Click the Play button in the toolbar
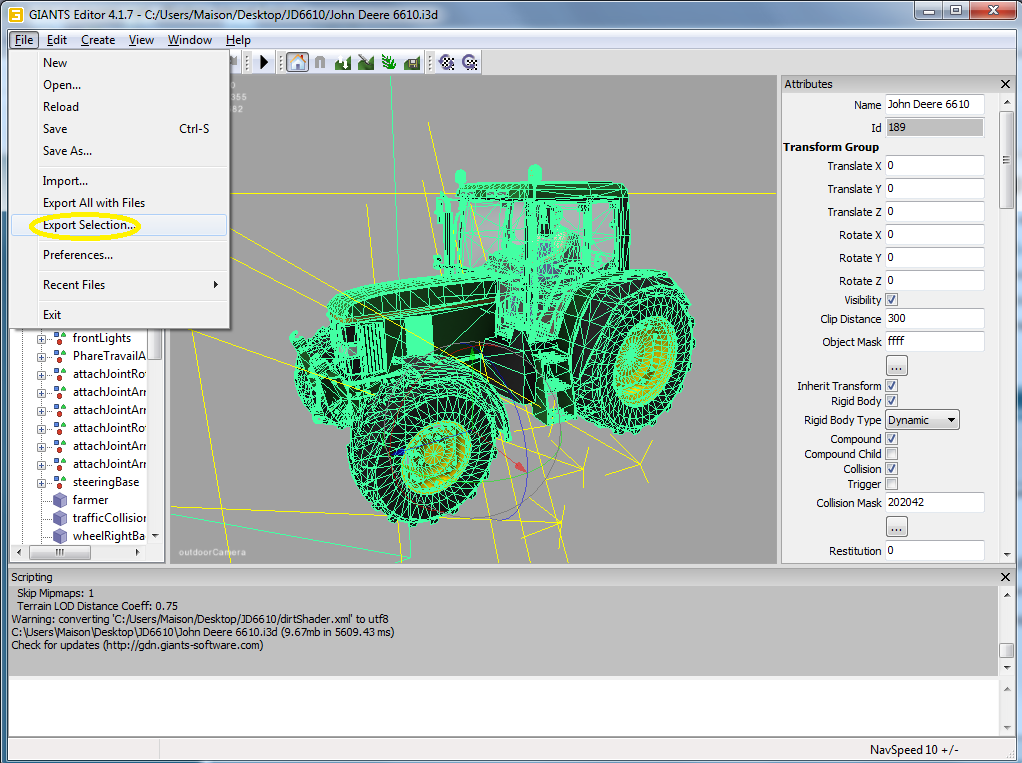The height and width of the screenshot is (763, 1022). pyautogui.click(x=263, y=63)
